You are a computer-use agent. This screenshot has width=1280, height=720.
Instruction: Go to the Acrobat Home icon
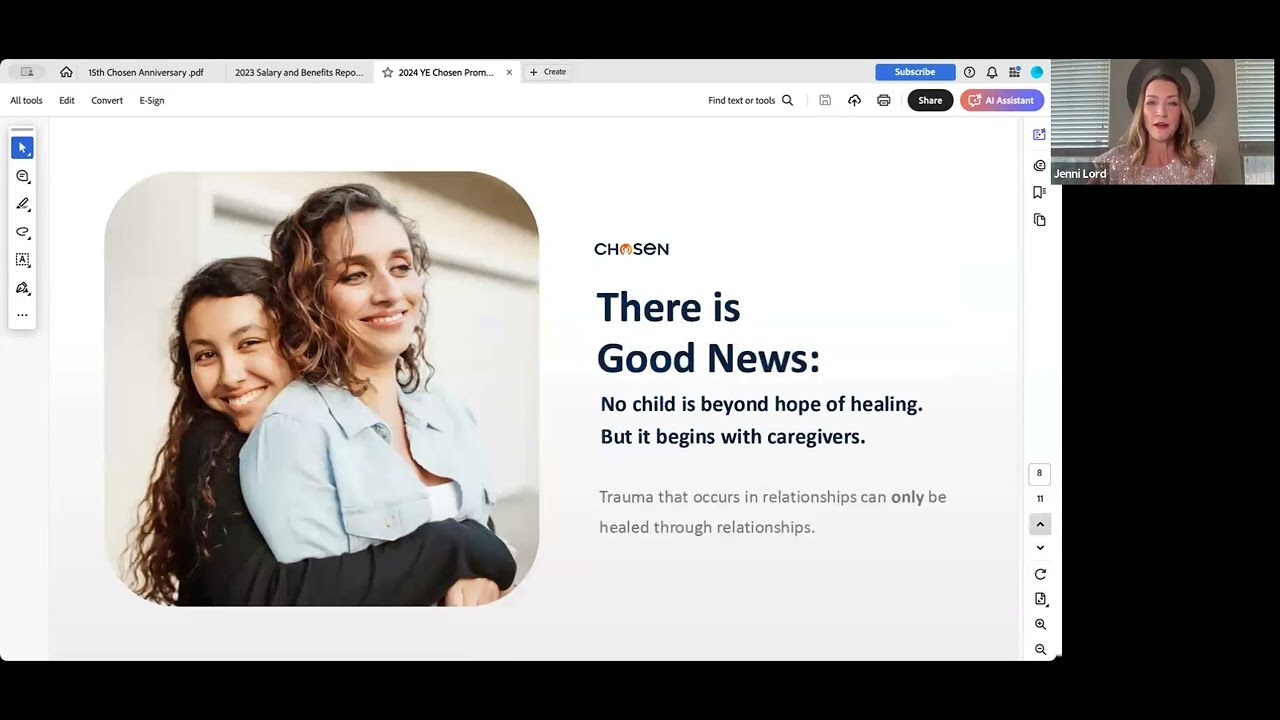click(66, 72)
